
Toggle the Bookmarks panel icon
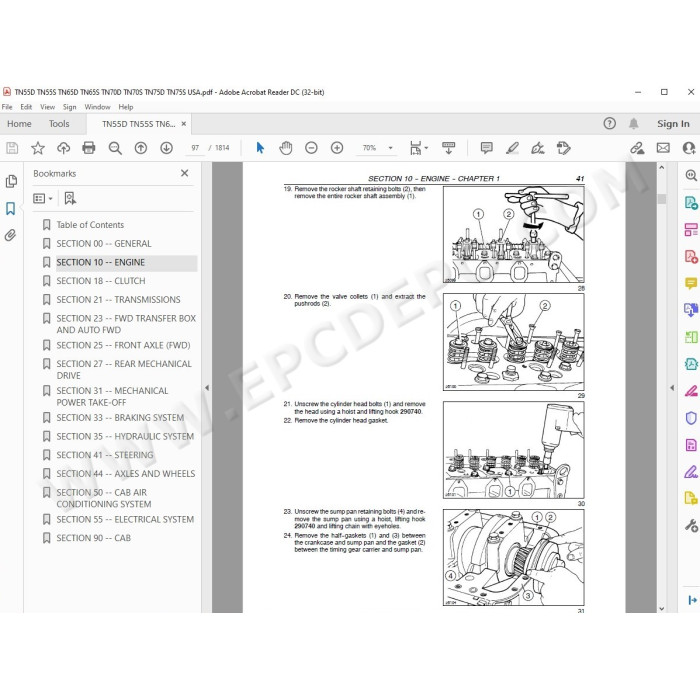11,208
